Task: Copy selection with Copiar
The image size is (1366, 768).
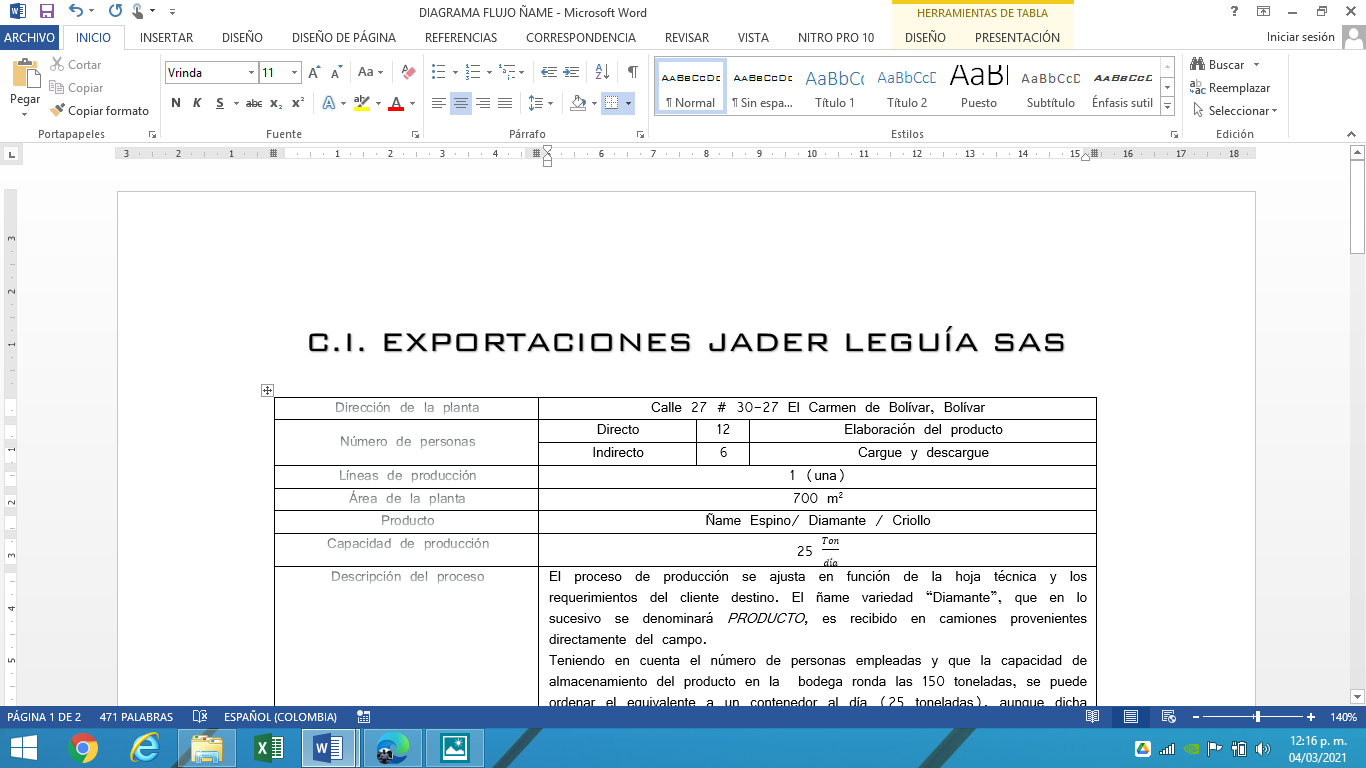Action: click(77, 88)
